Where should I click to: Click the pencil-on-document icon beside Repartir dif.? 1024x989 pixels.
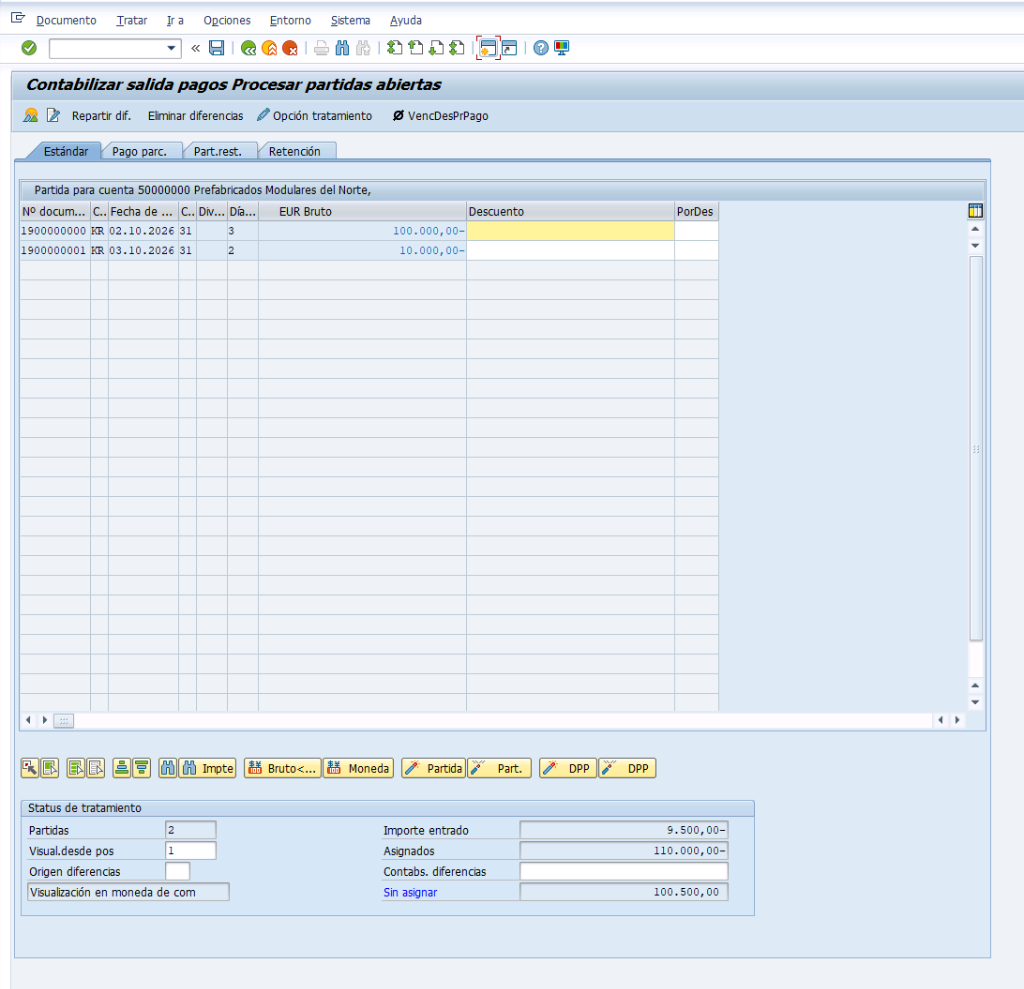(53, 116)
